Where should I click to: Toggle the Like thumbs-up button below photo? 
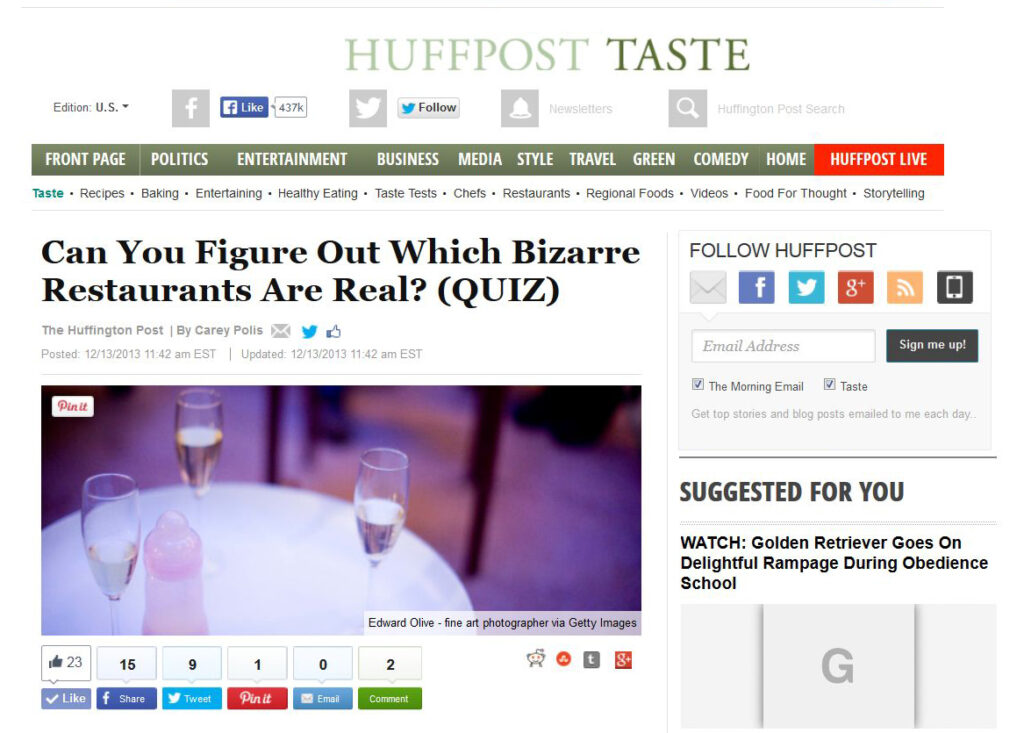pyautogui.click(x=66, y=698)
